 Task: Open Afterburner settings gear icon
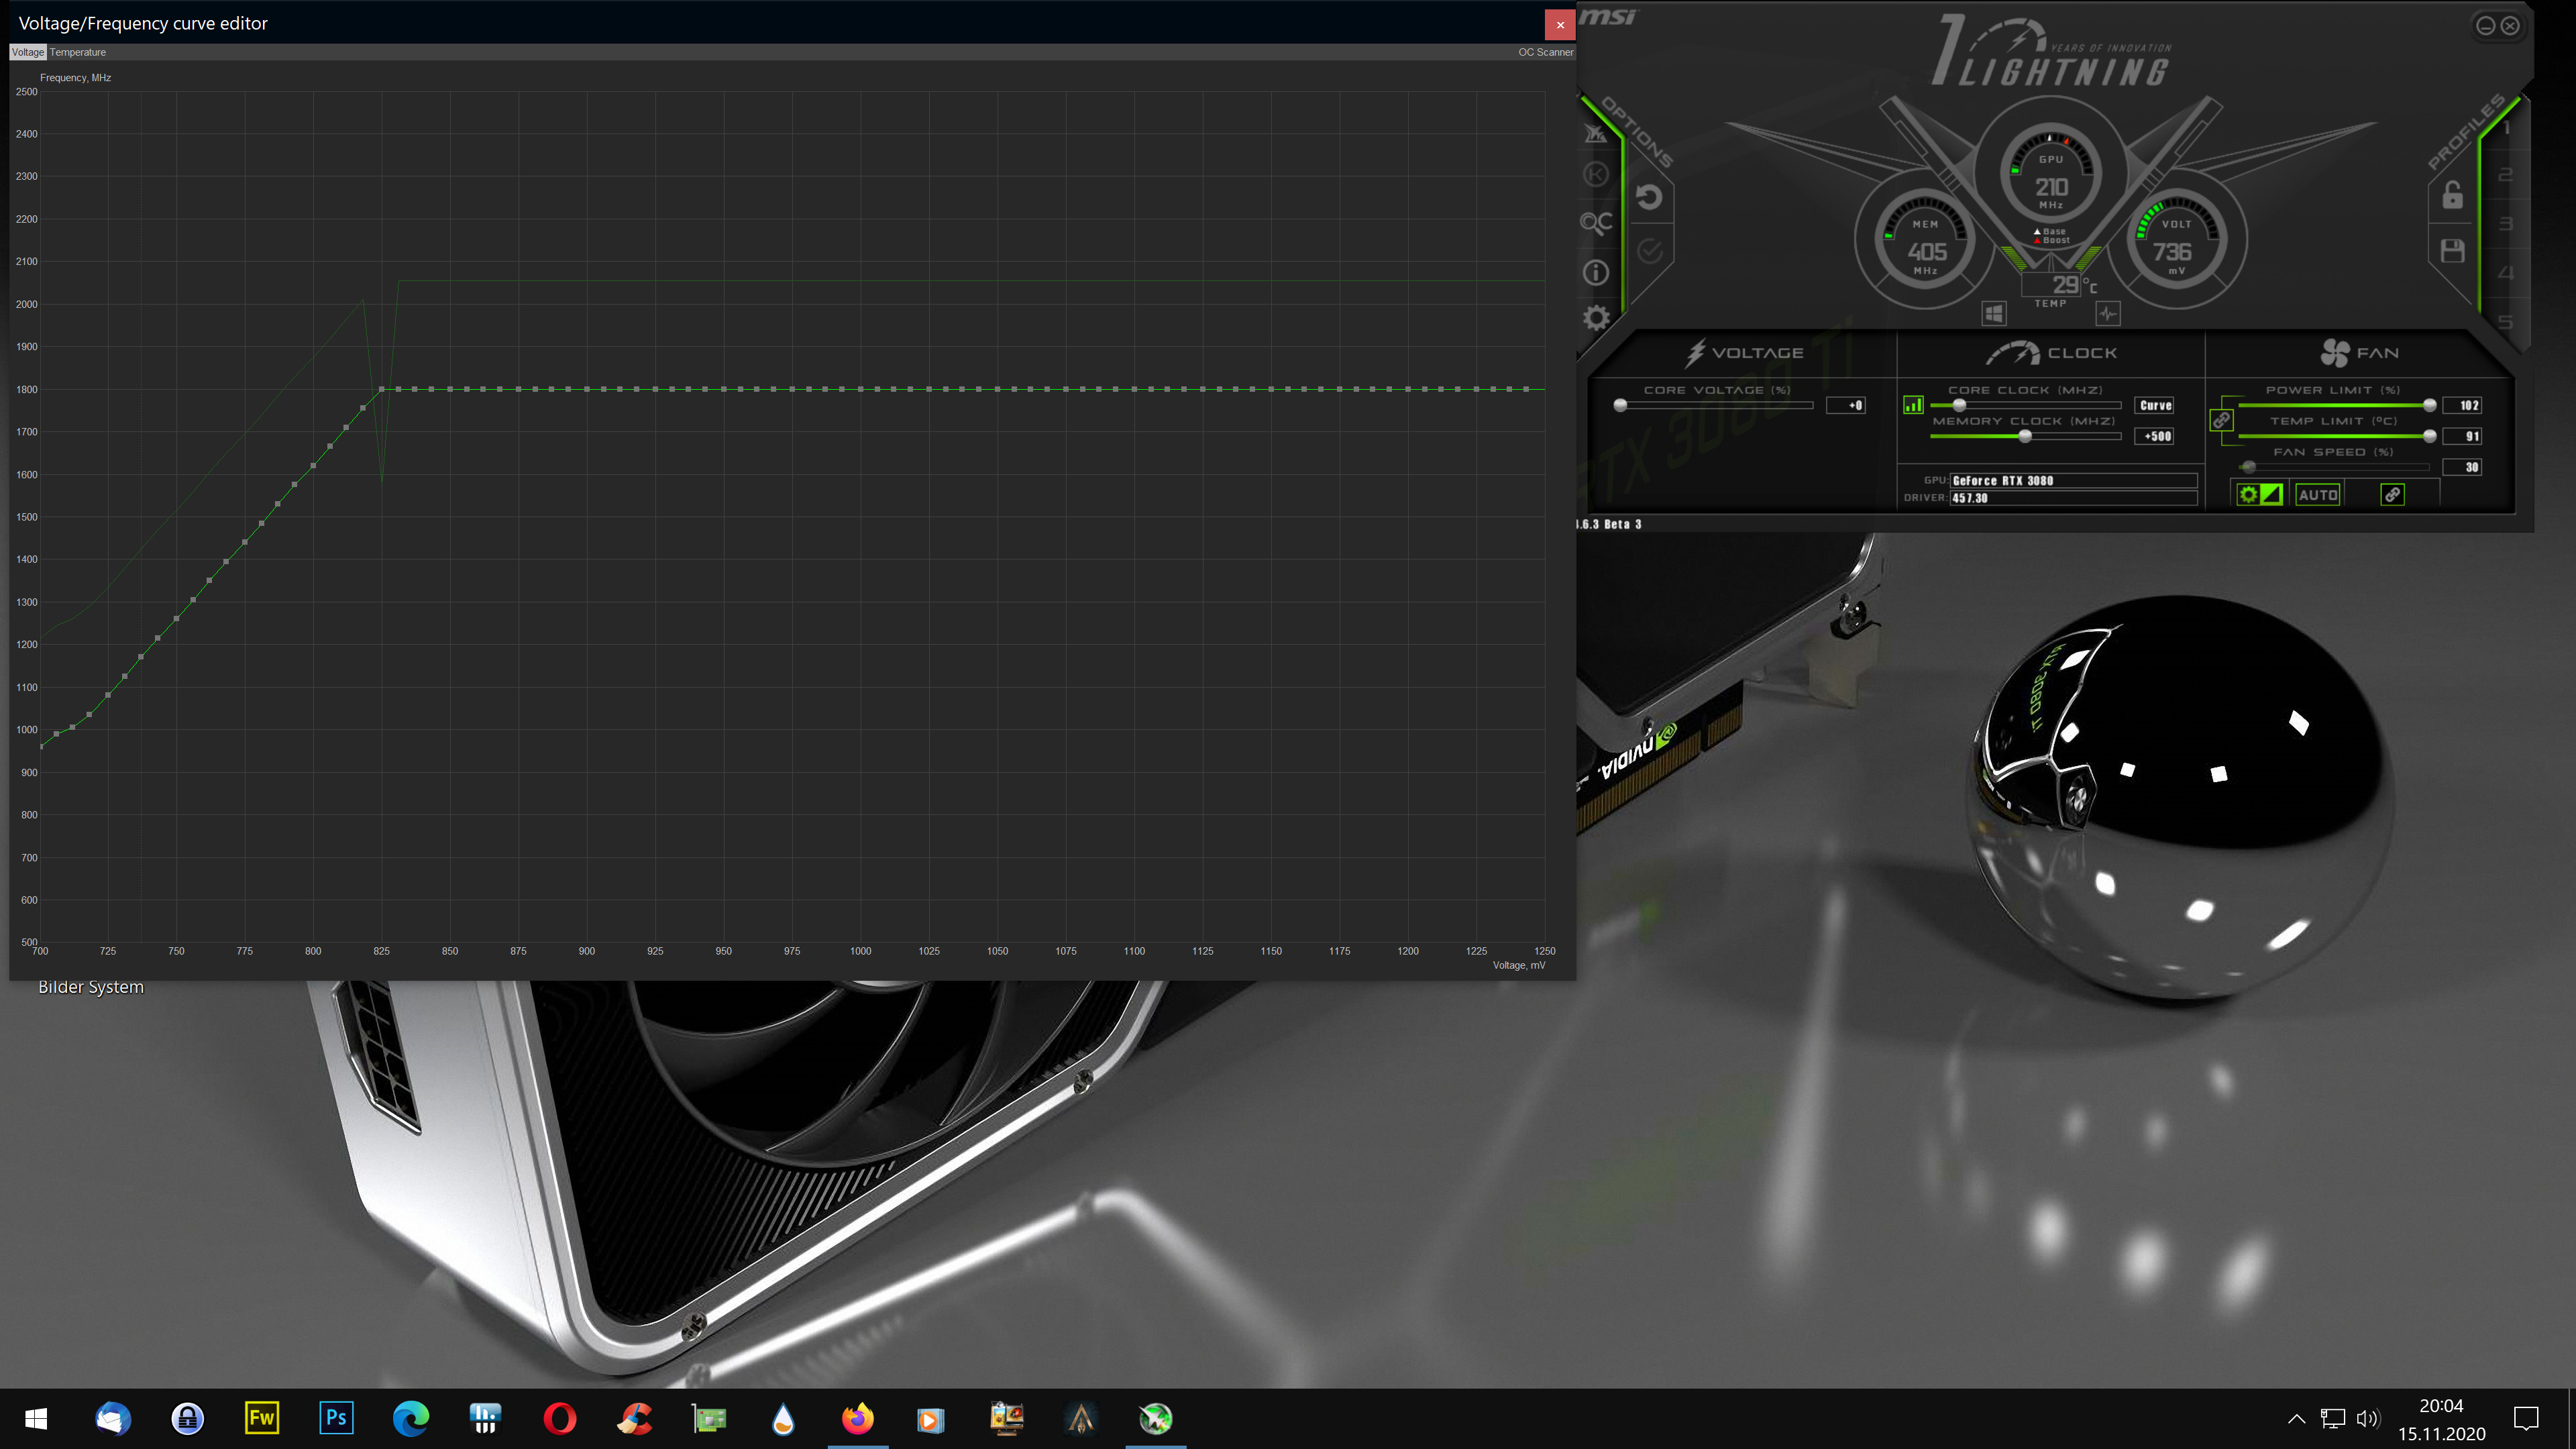[x=1596, y=318]
